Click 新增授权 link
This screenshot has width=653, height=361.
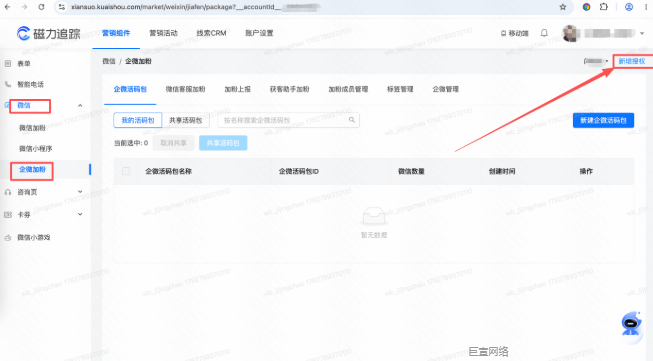[631, 61]
